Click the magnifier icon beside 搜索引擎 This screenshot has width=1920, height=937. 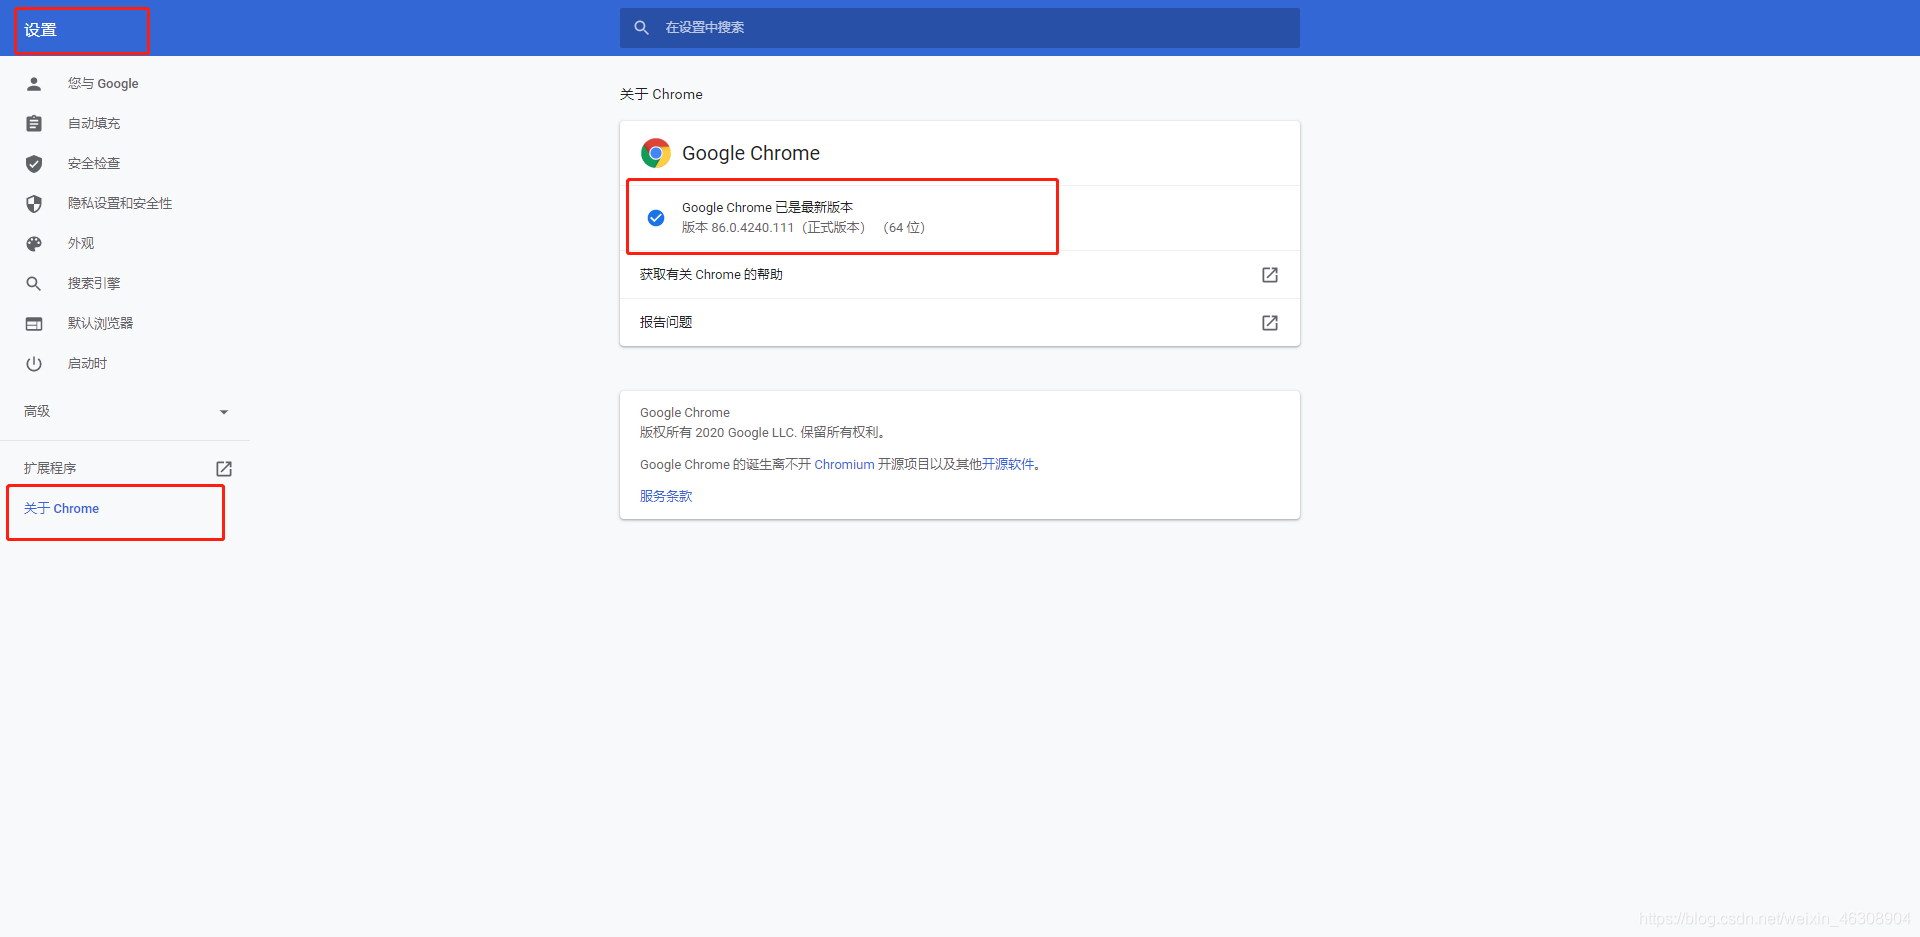[x=34, y=284]
